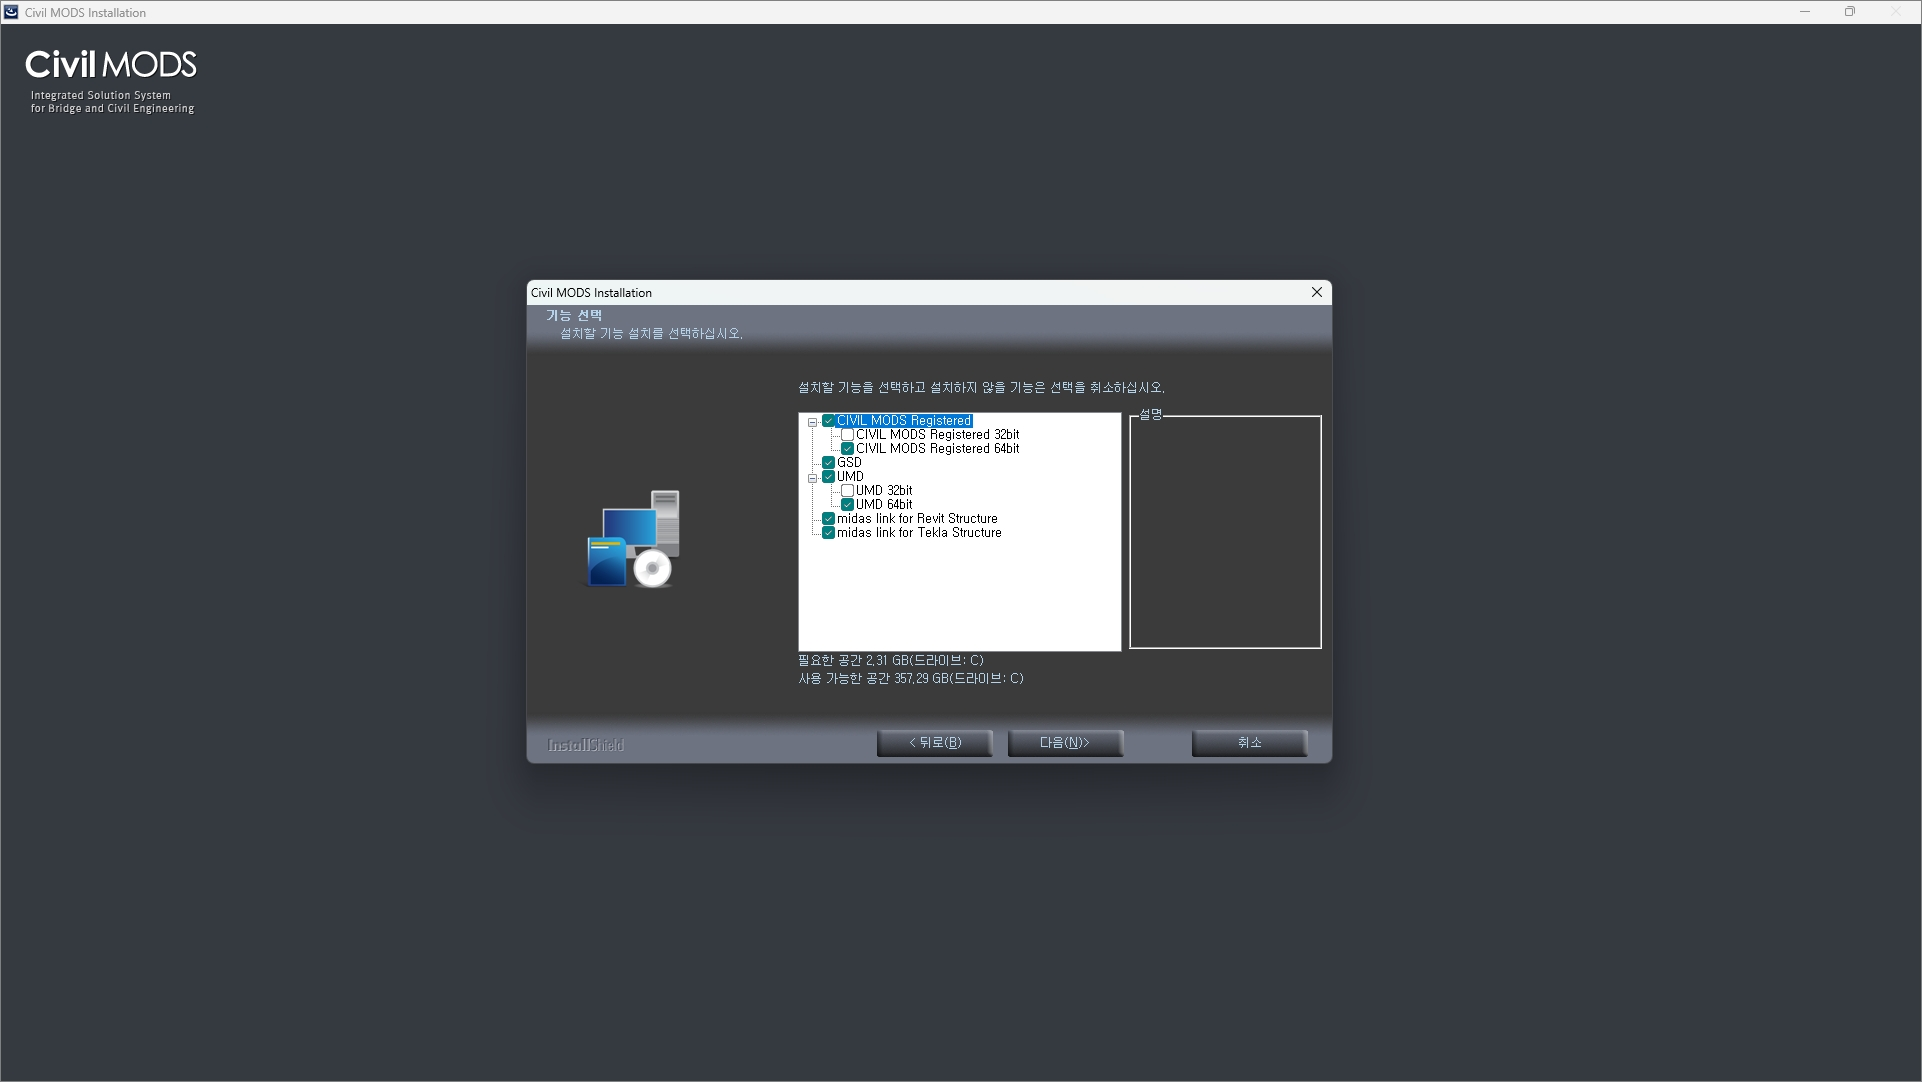Collapse the UMD tree node
Screen dimensions: 1922x1082
click(x=812, y=478)
